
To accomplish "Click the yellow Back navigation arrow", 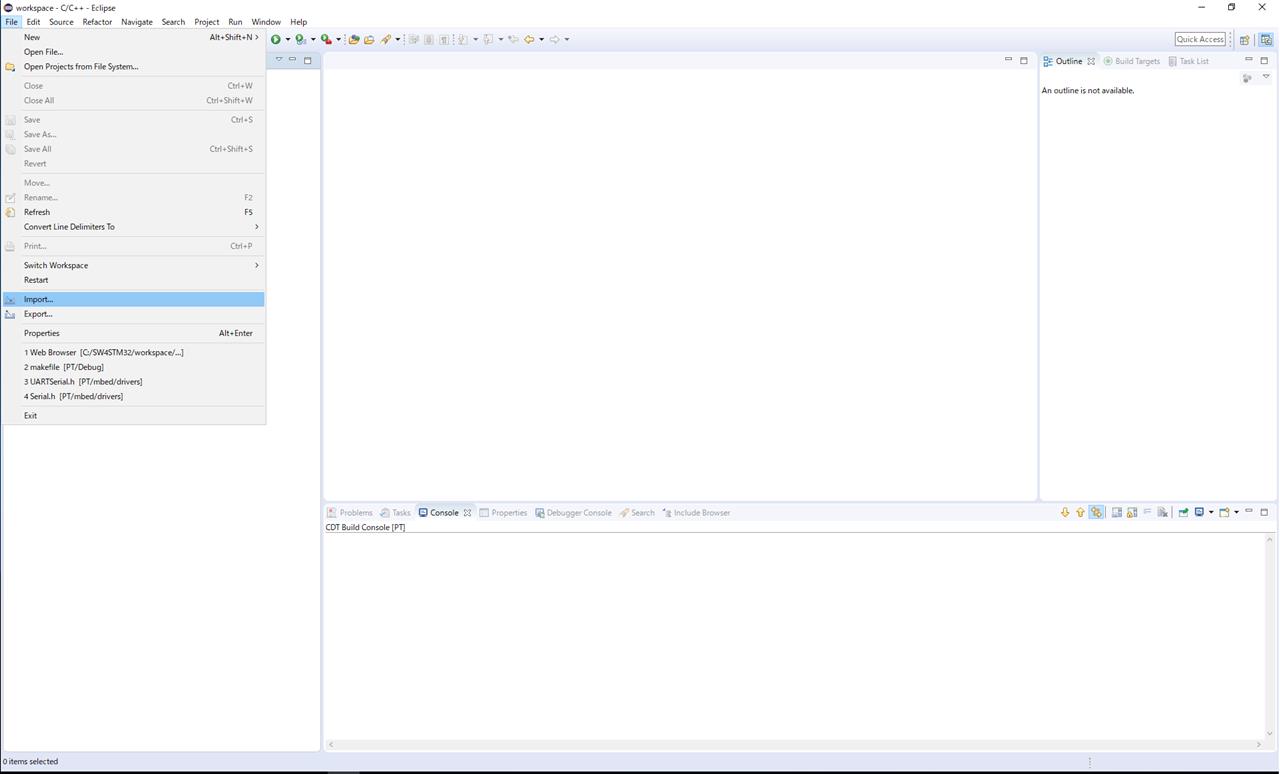I will pyautogui.click(x=529, y=39).
